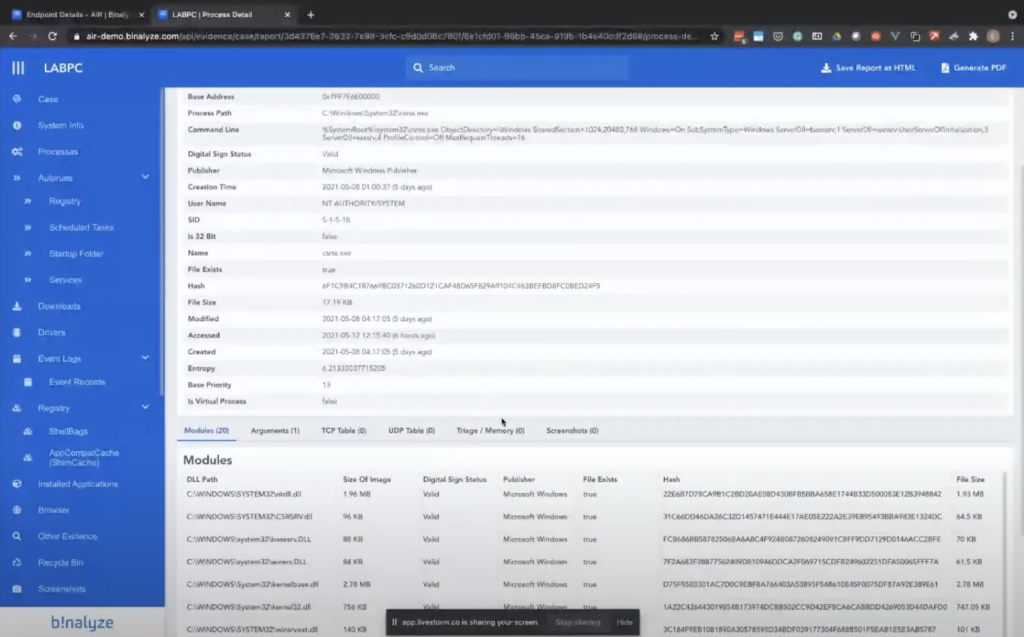Open Autoruns Registry sidebar entry
Viewport: 1024px width, 637px height.
(65, 201)
